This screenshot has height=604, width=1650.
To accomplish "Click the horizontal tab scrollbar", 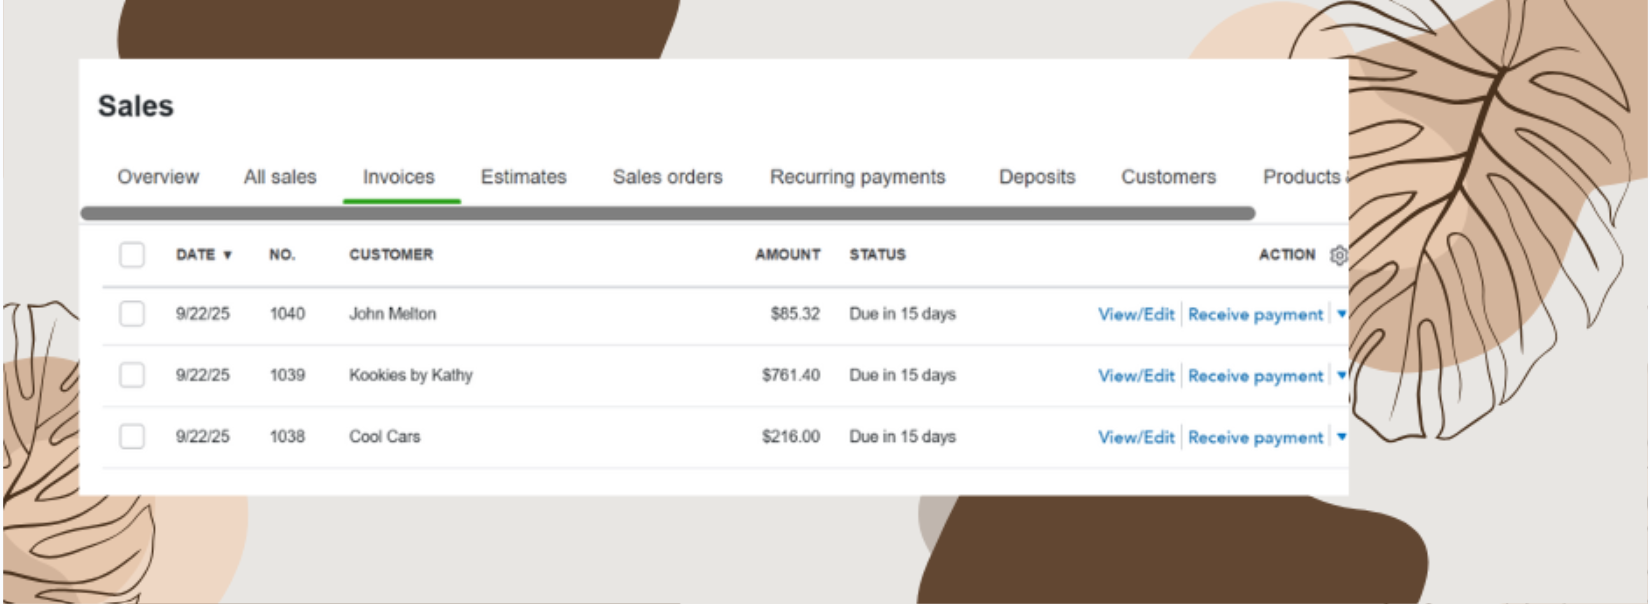I will tap(667, 213).
